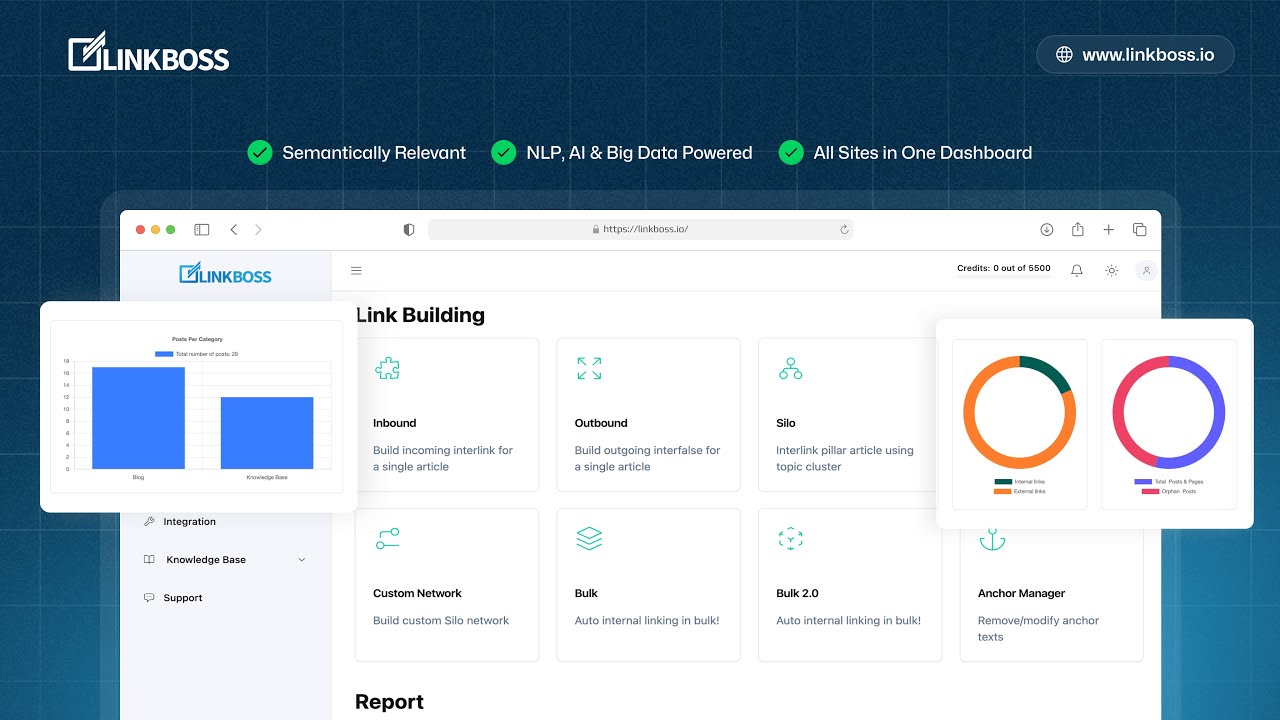Open the Outbound link building card

click(x=648, y=414)
